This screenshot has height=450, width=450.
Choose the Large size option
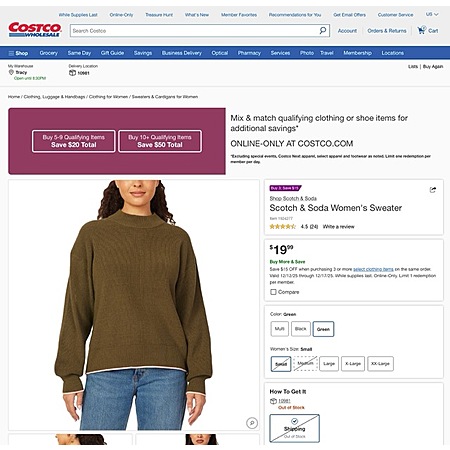pyautogui.click(x=329, y=364)
